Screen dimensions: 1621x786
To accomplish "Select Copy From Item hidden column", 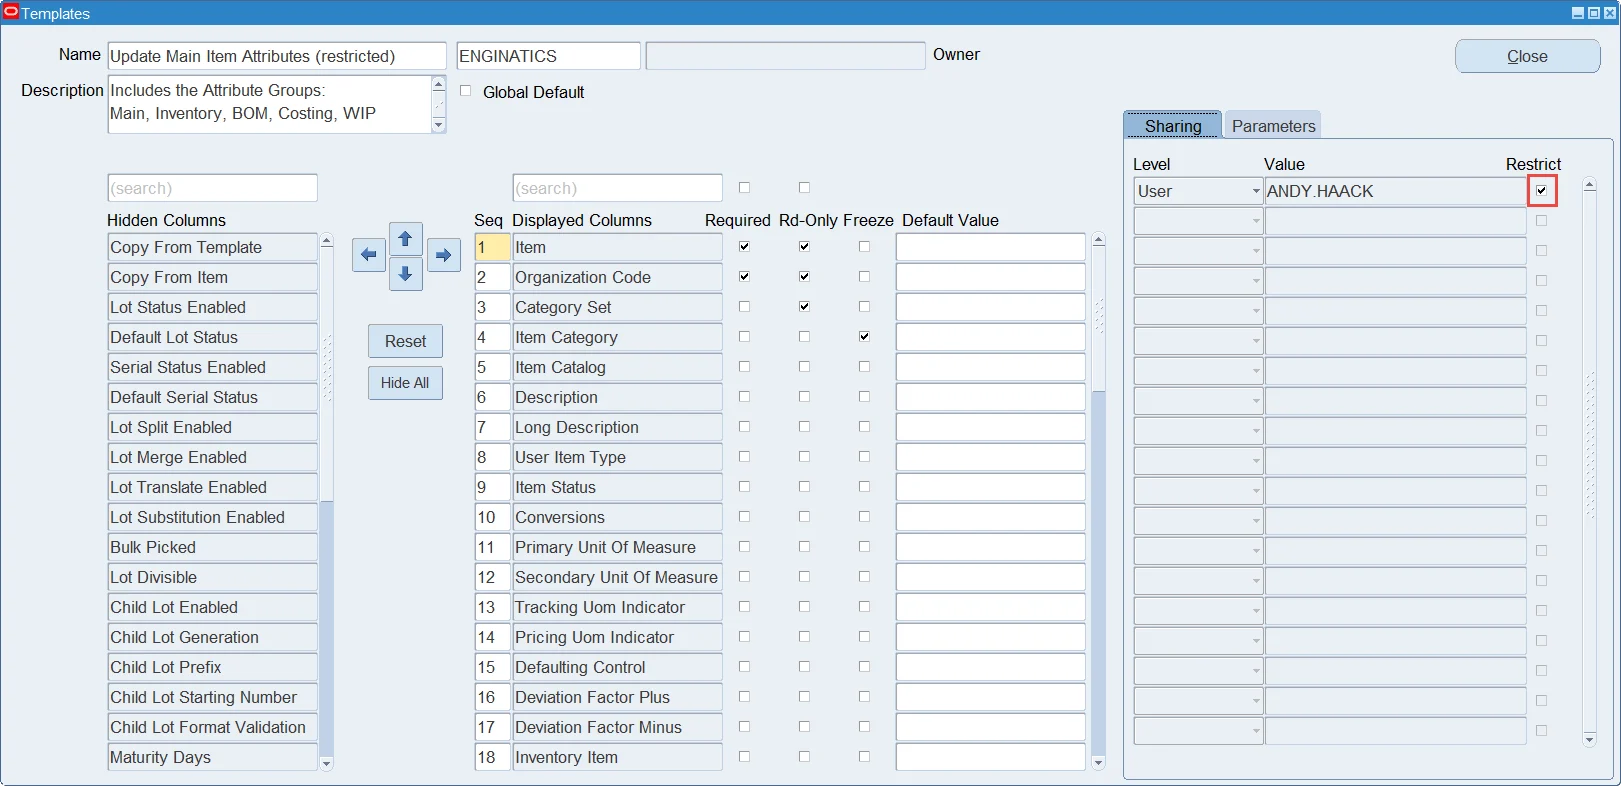I will point(212,277).
